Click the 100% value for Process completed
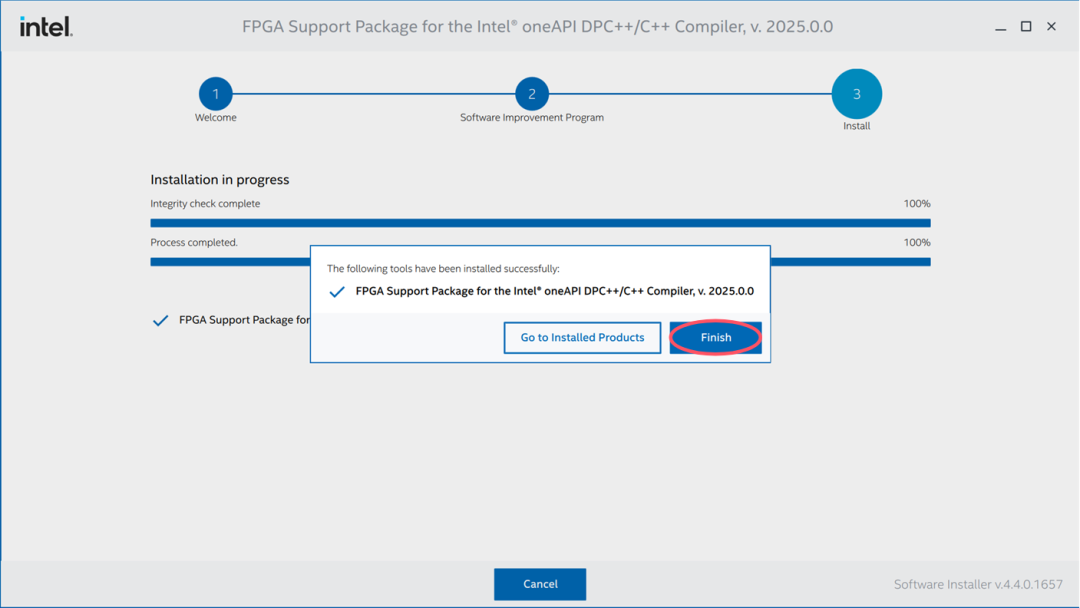1080x608 pixels. [917, 242]
